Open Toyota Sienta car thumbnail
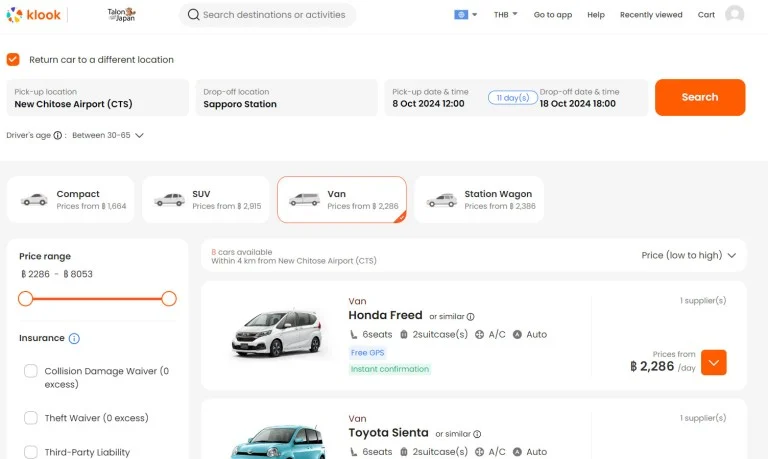Viewport: 768px width, 459px height. click(277, 441)
